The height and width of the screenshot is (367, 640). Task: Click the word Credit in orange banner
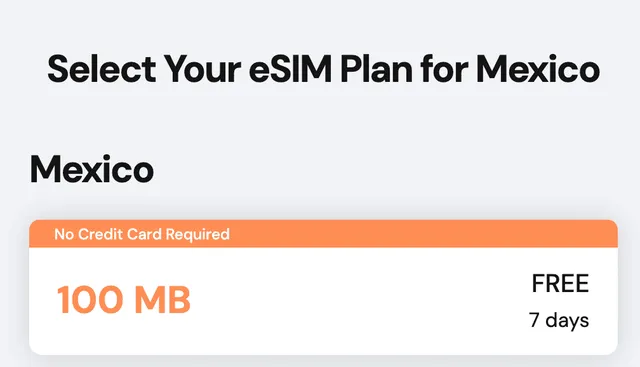tap(100, 234)
